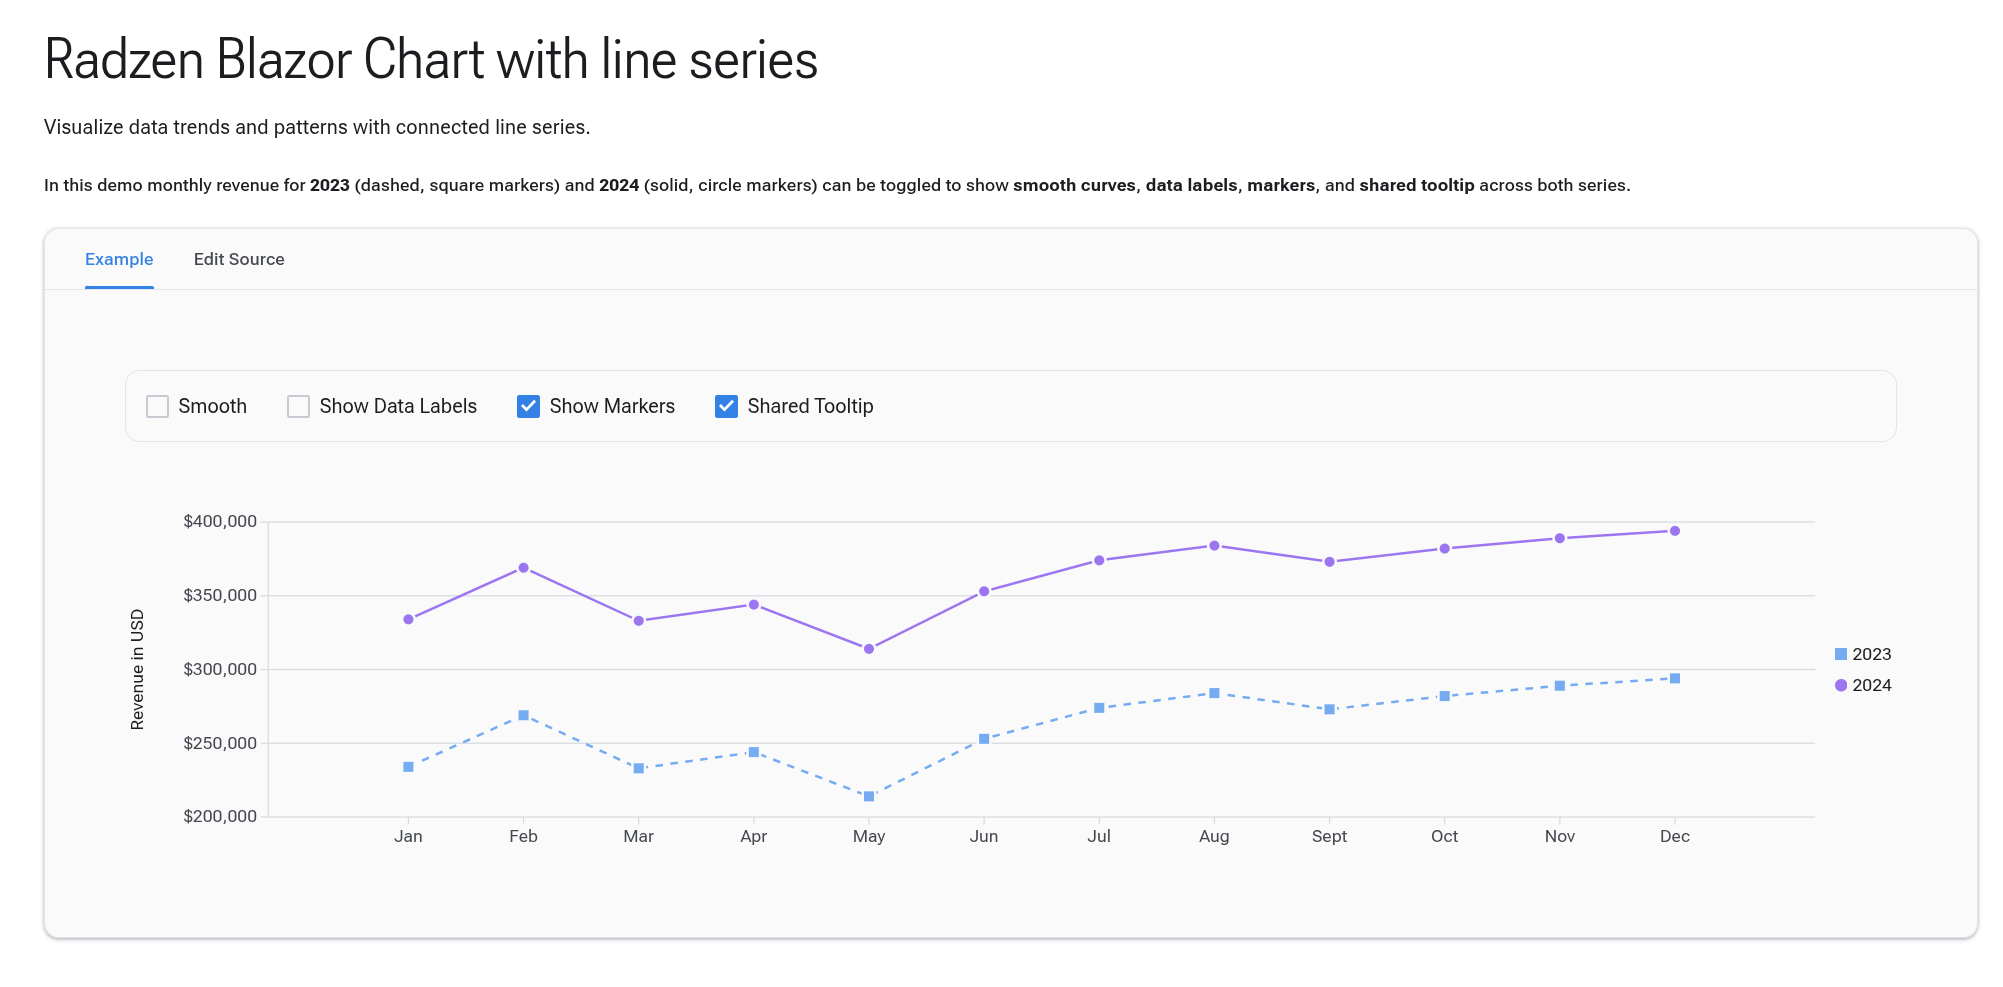2003x987 pixels.
Task: Uncheck the Show Markers checkbox
Action: click(x=528, y=406)
